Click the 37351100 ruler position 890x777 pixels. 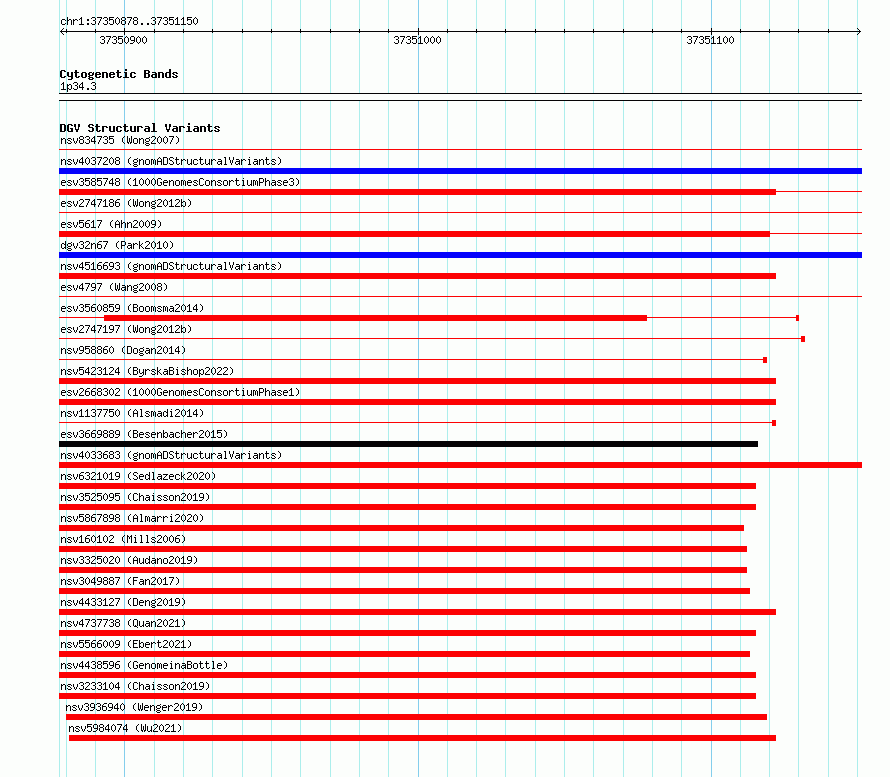pos(710,40)
